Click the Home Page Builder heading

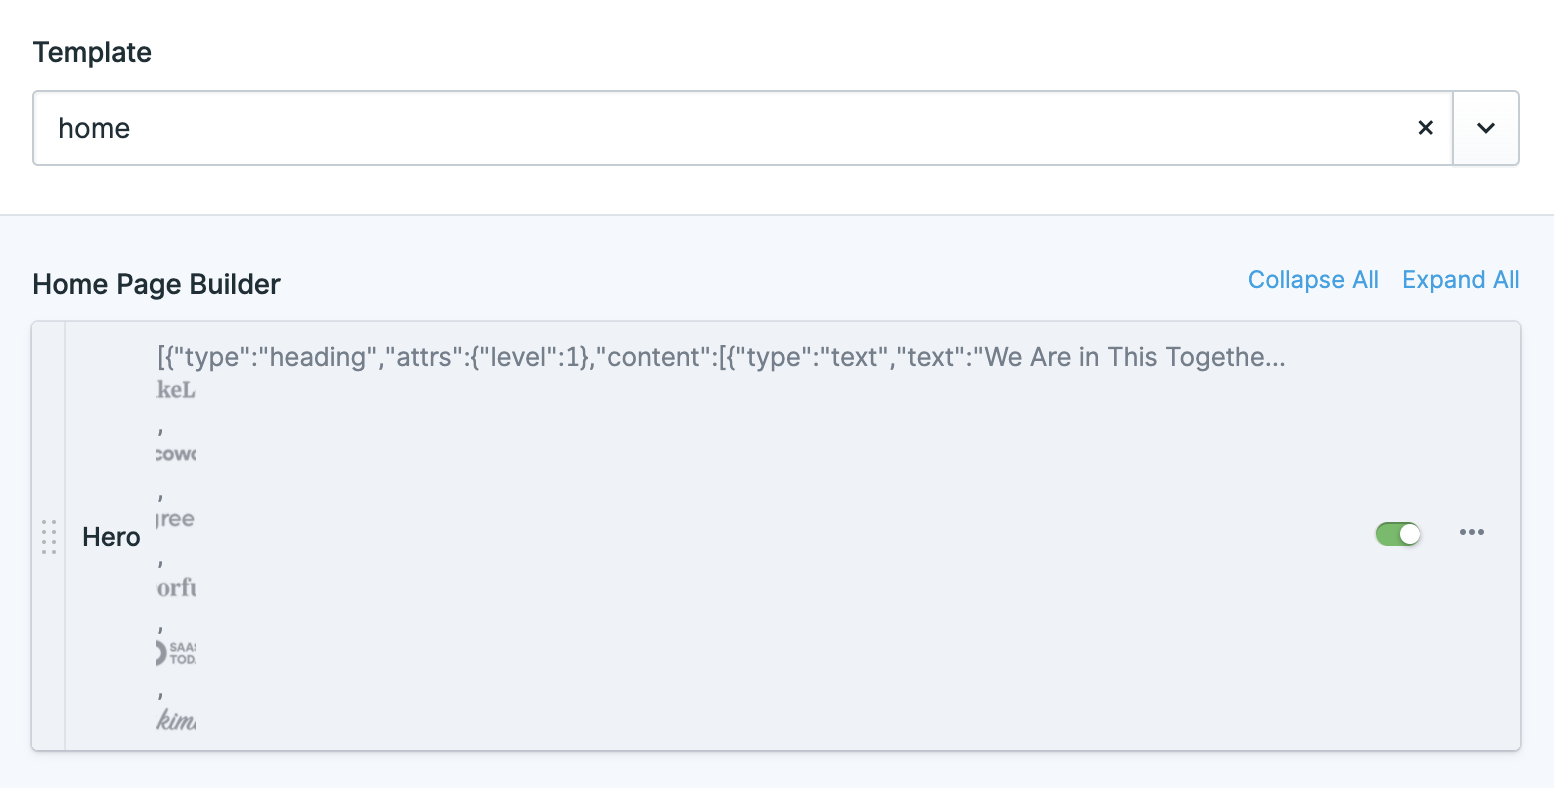click(156, 285)
